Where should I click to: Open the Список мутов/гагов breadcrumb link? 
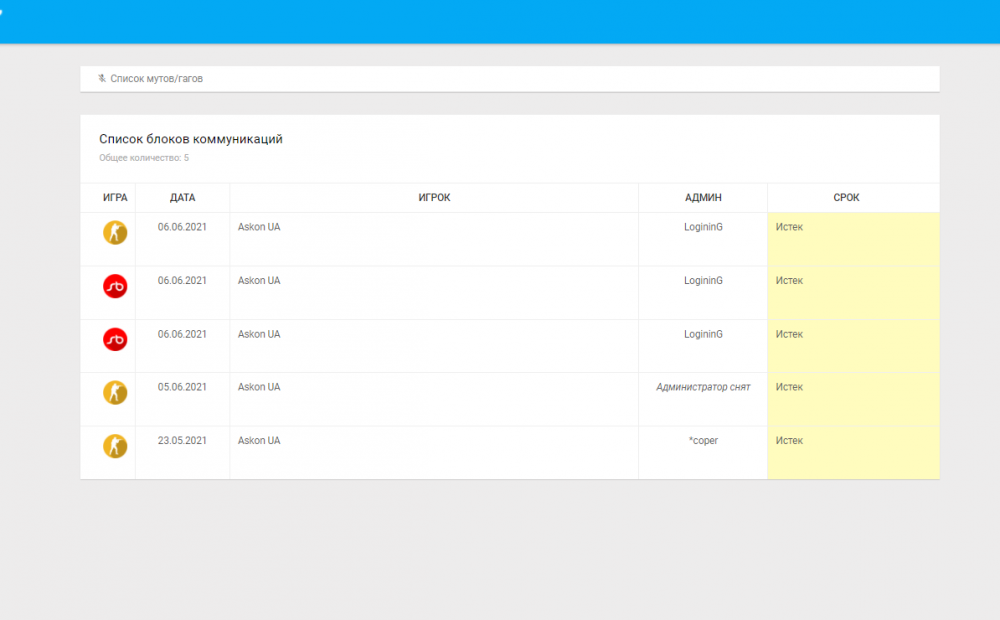(x=156, y=78)
